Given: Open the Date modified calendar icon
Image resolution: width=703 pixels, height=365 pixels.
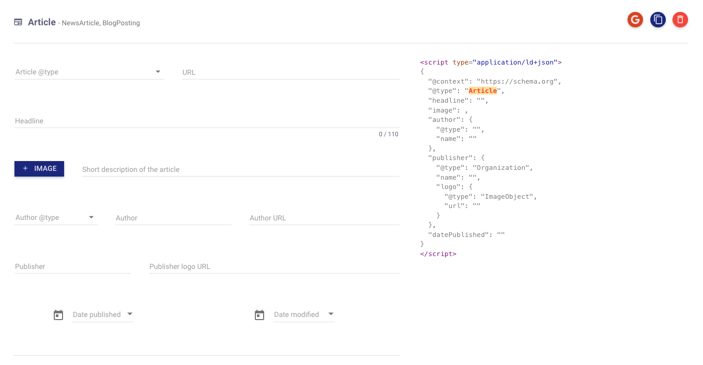Looking at the screenshot, I should tap(259, 315).
